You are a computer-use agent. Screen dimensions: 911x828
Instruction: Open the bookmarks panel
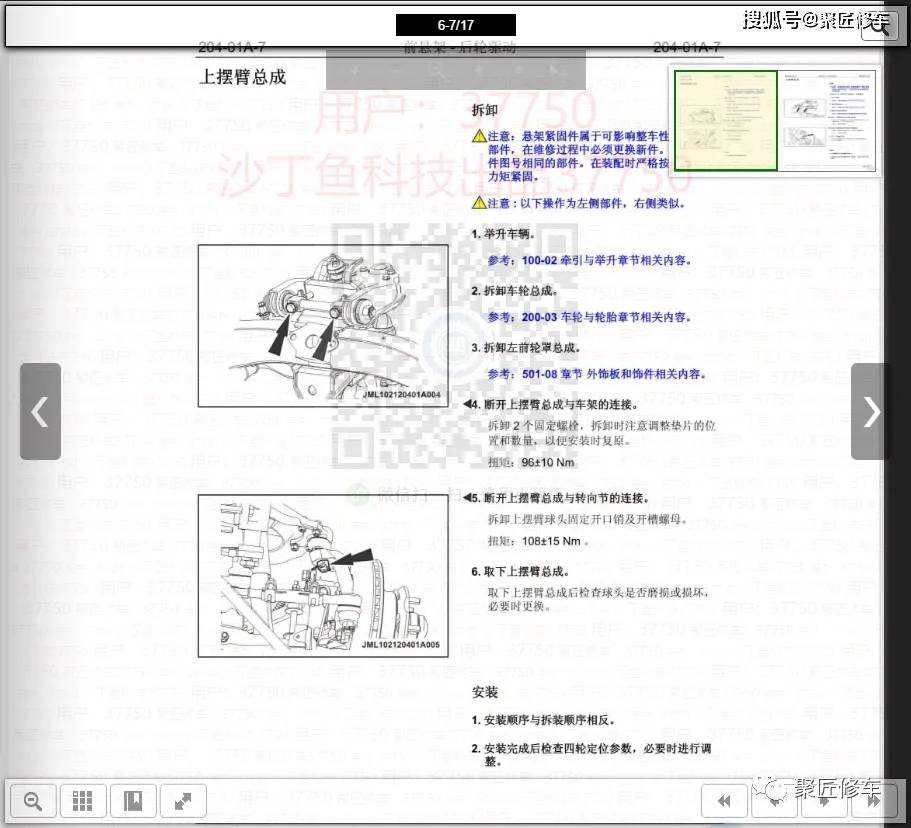133,801
